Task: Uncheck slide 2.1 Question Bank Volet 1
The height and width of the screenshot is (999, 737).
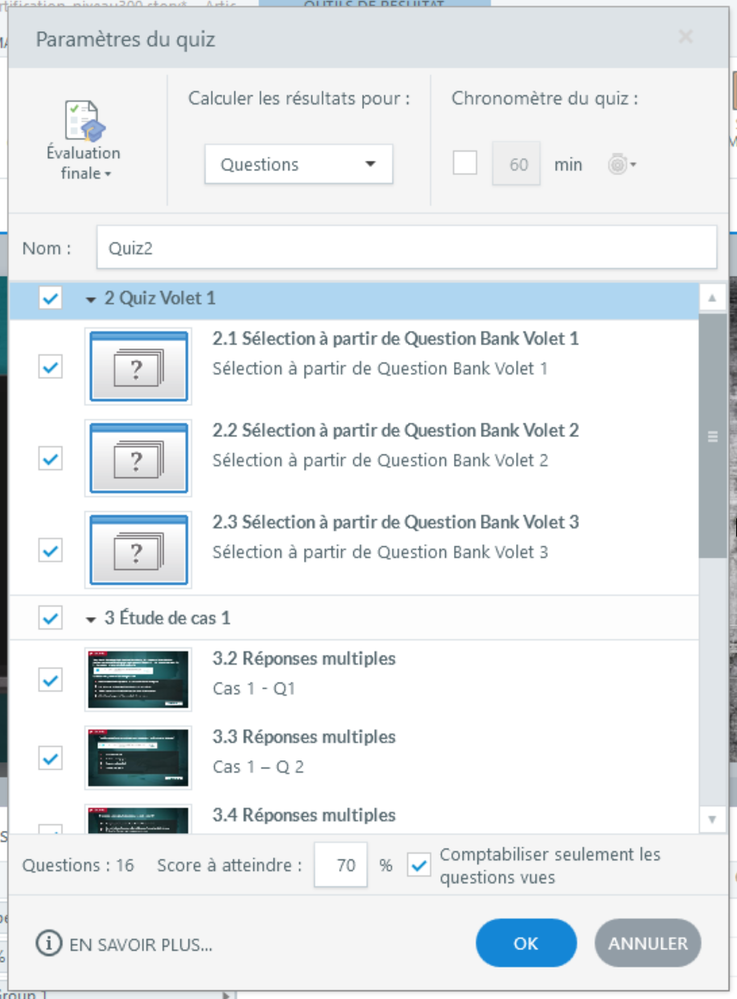Action: [50, 367]
